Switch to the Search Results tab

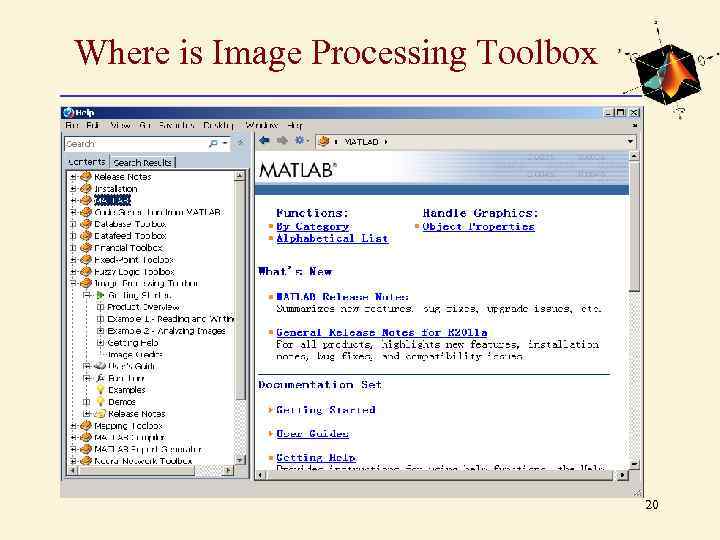[x=142, y=163]
